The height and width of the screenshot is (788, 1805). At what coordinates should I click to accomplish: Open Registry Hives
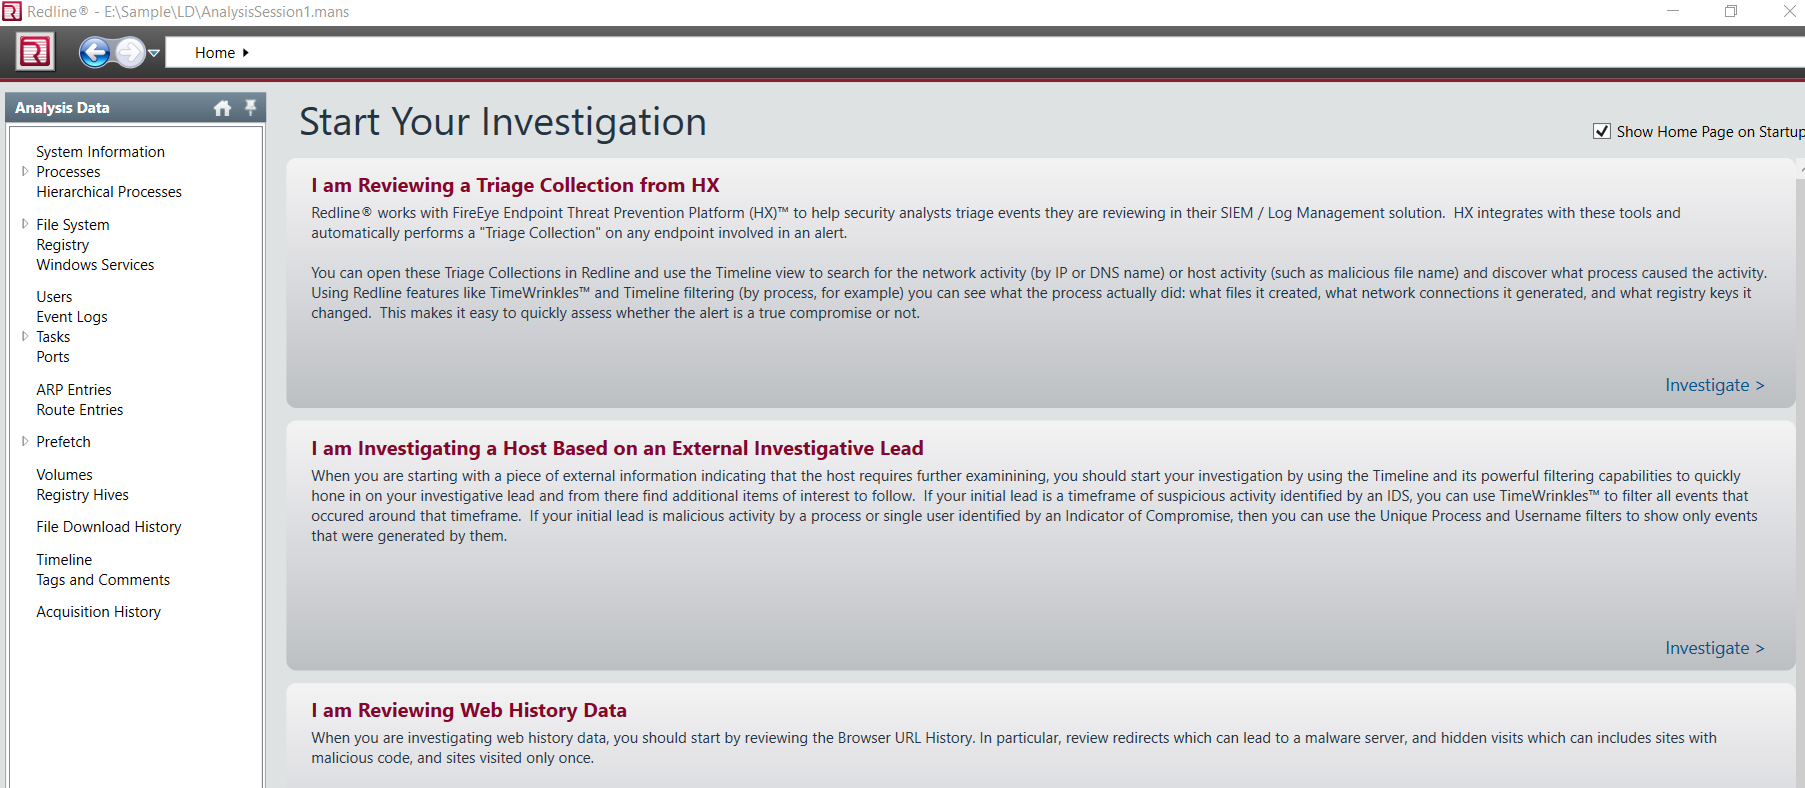82,495
